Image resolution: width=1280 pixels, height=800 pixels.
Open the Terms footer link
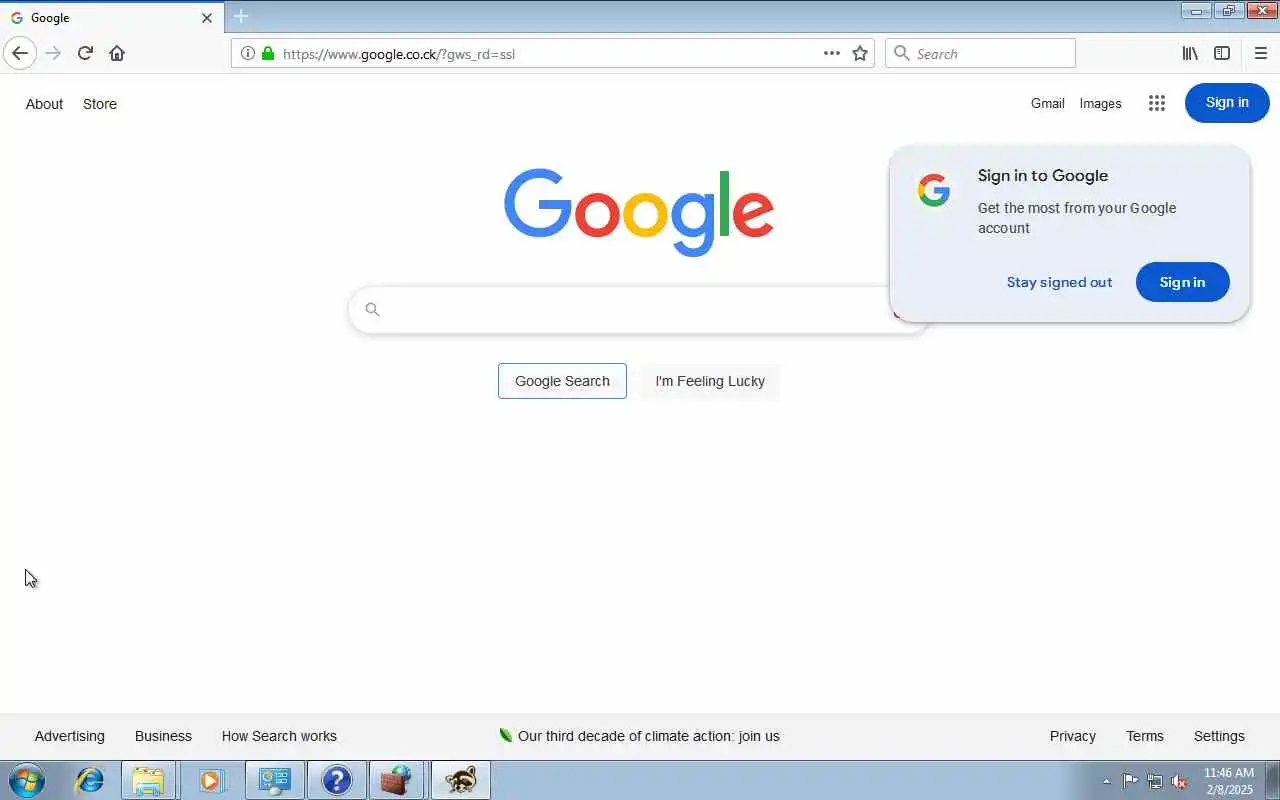point(1145,736)
